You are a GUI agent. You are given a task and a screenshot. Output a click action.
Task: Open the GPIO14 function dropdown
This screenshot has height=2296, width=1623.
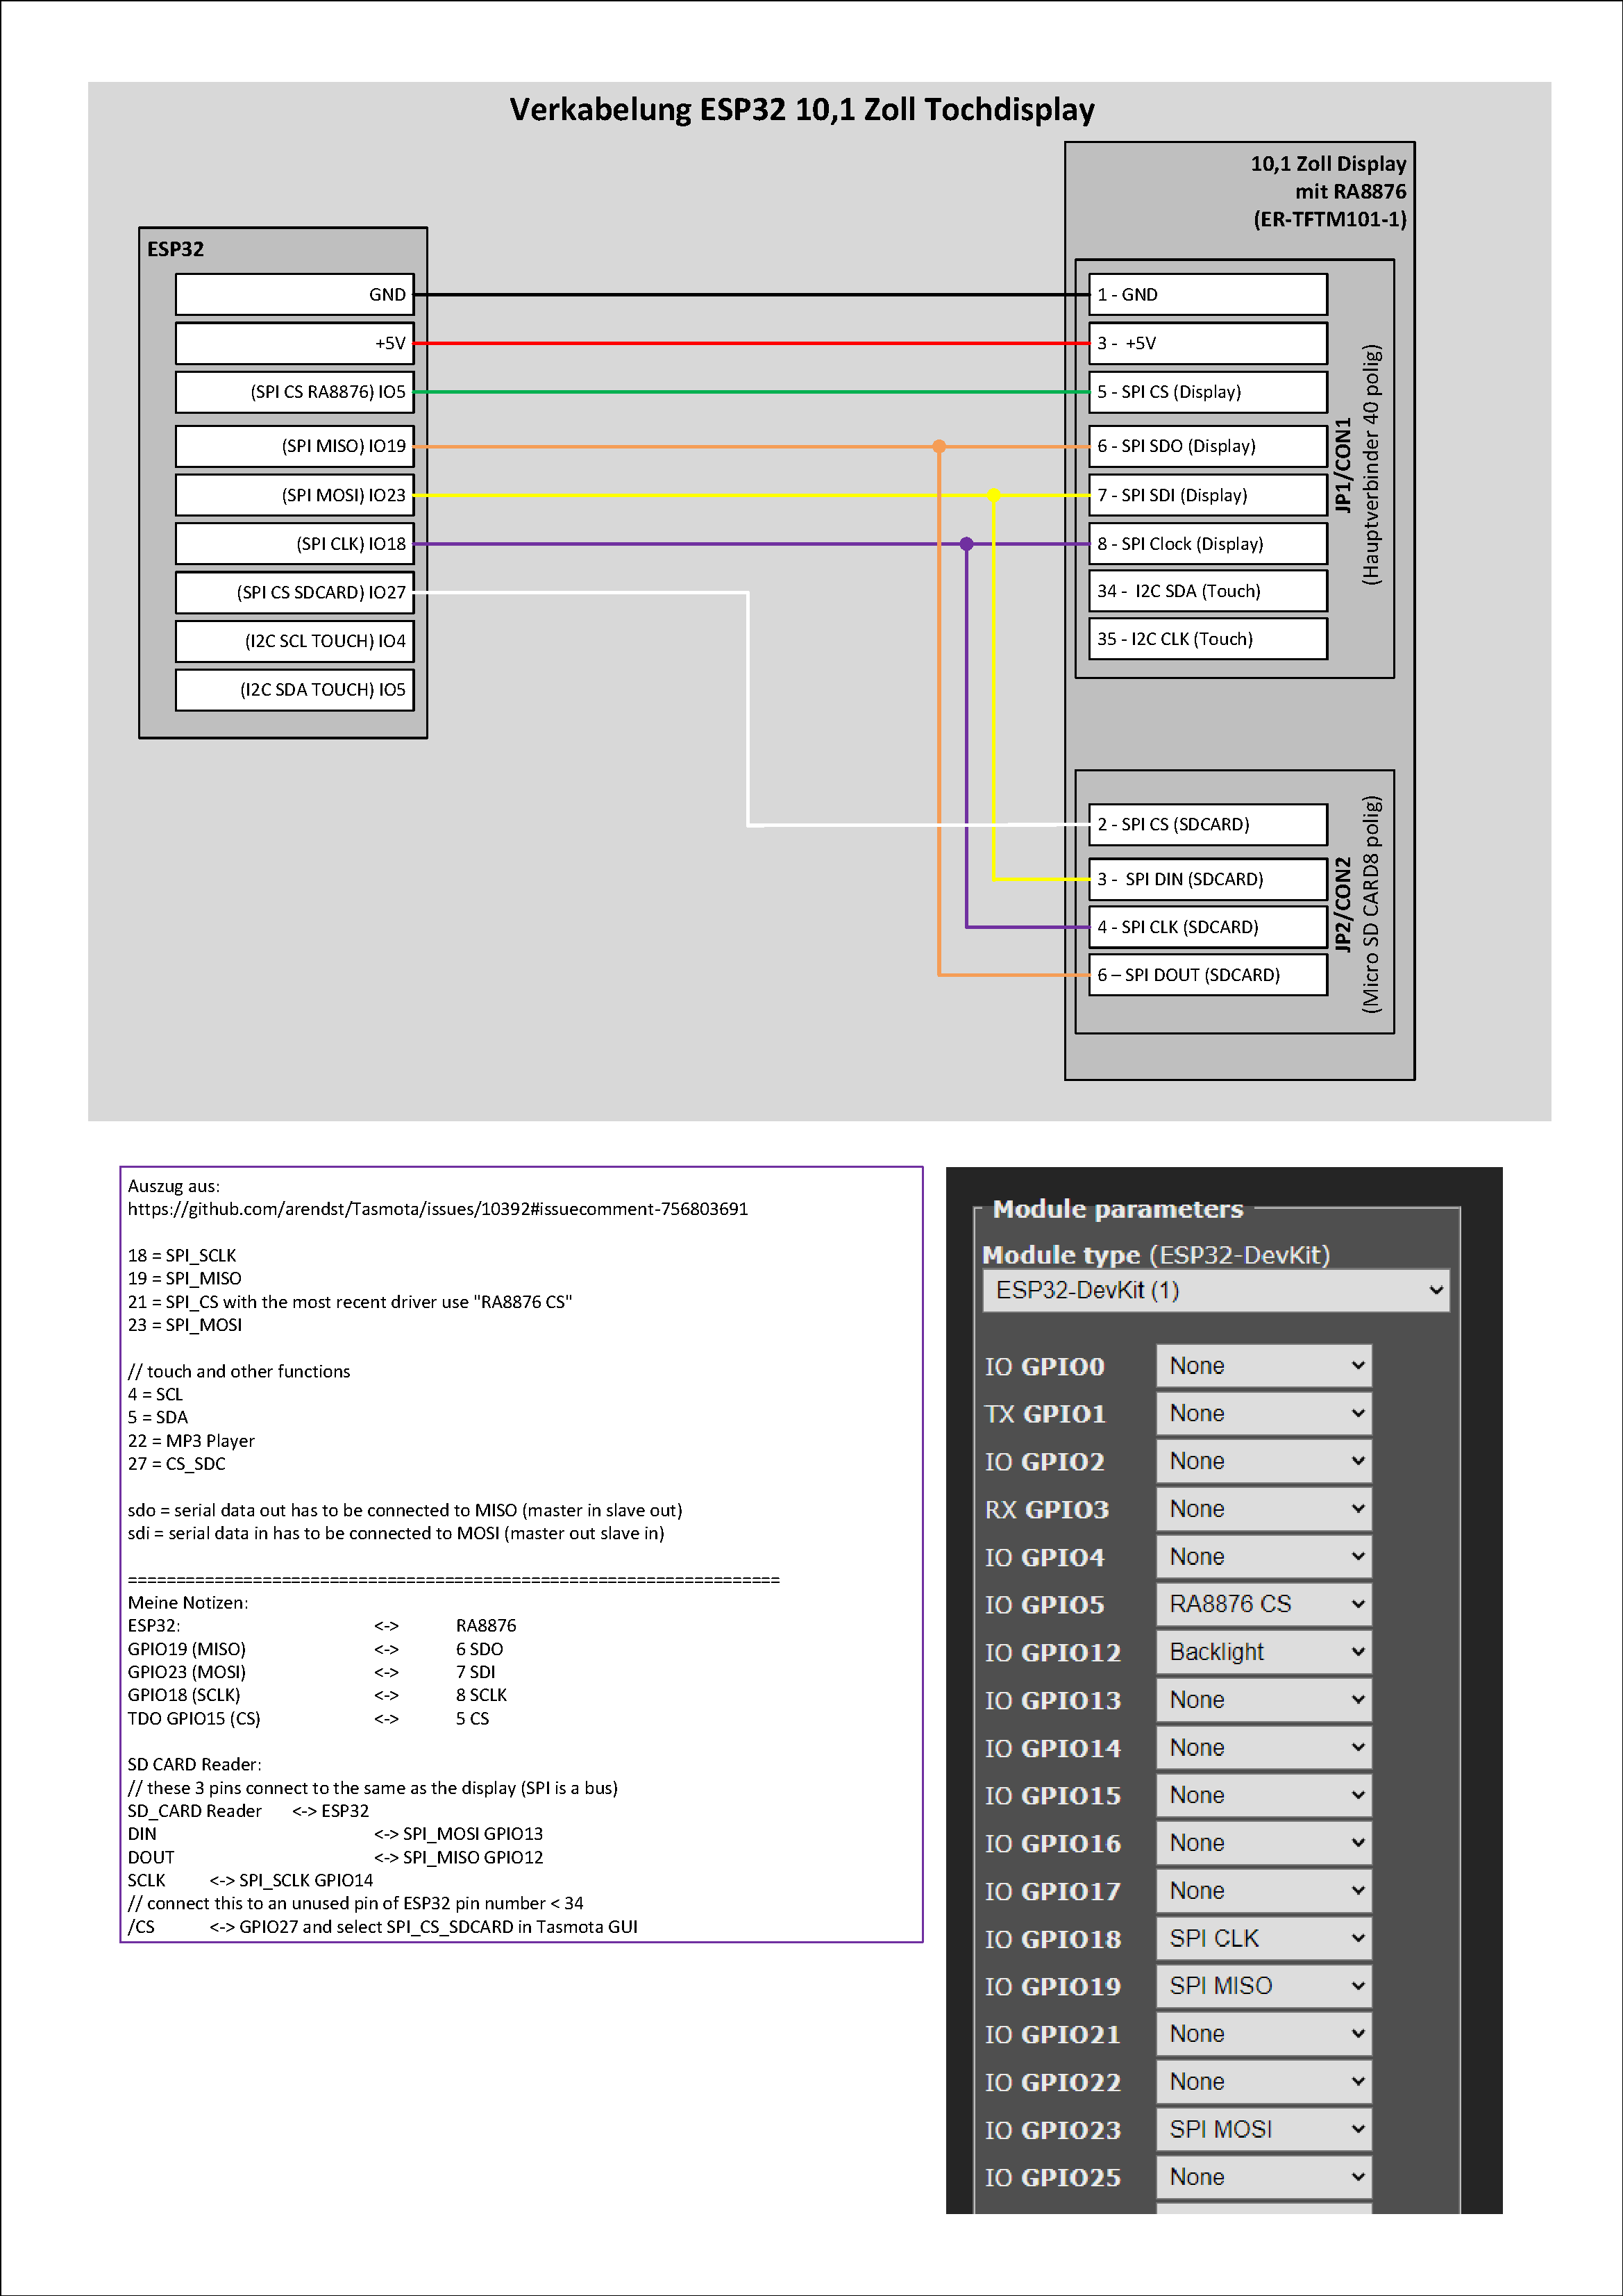click(1264, 1748)
